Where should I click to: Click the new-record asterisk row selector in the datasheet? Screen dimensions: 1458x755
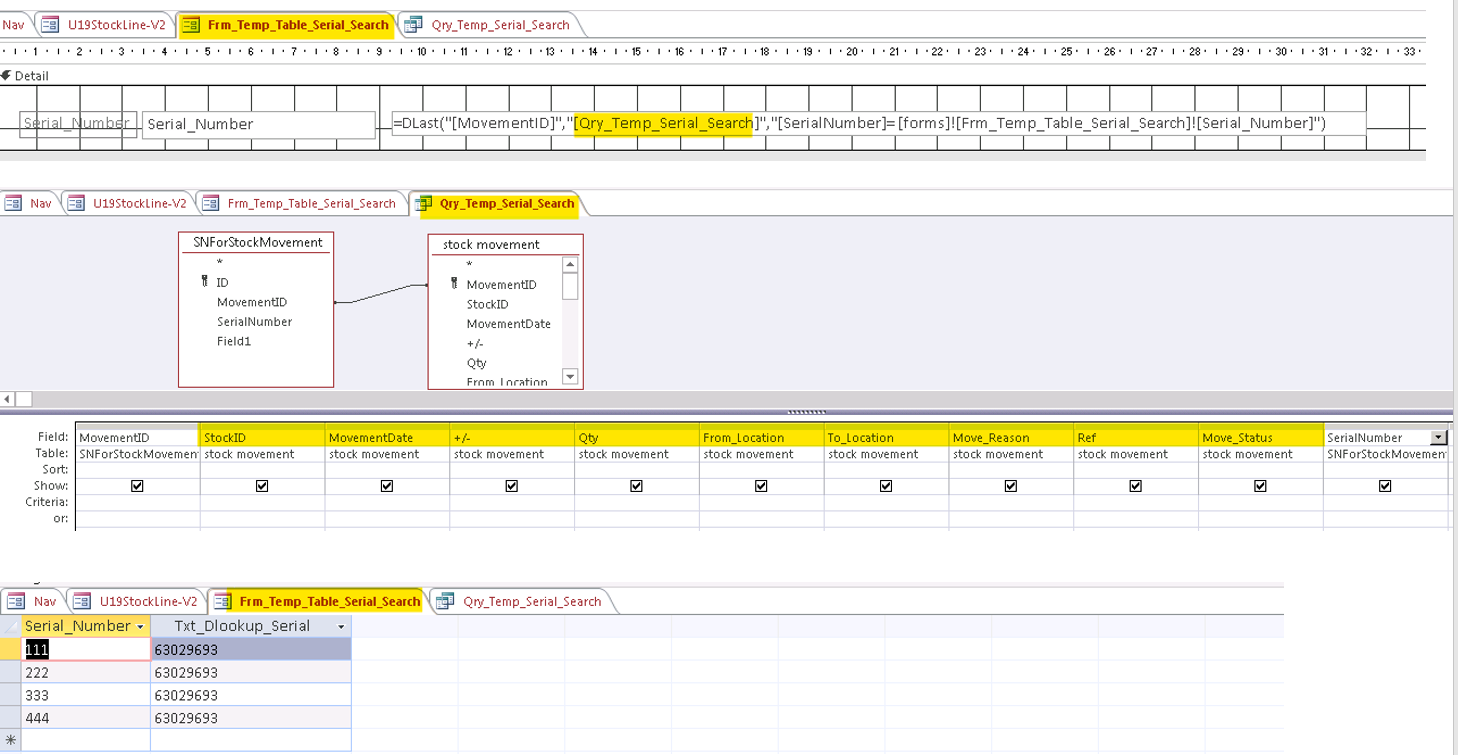pyautogui.click(x=11, y=741)
